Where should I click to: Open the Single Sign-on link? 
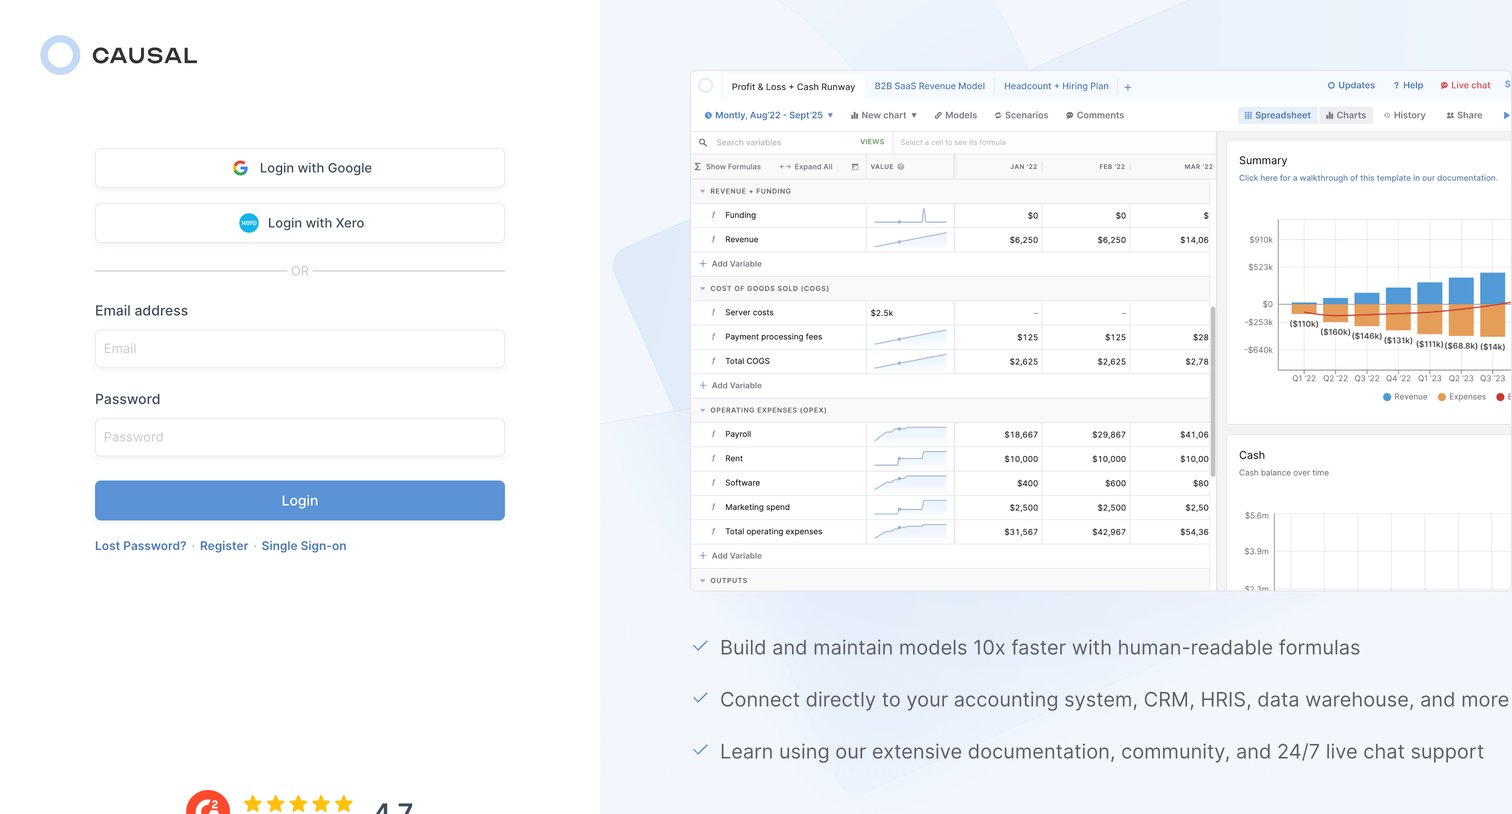(304, 546)
